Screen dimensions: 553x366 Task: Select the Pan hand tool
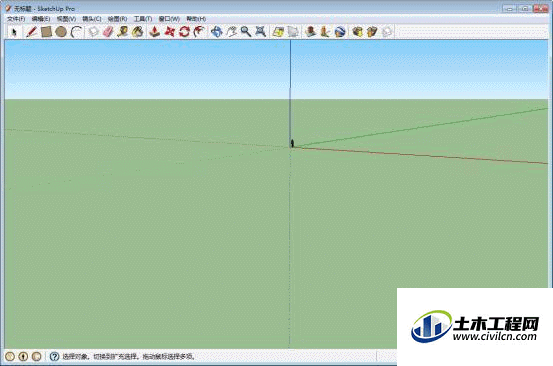coord(231,32)
